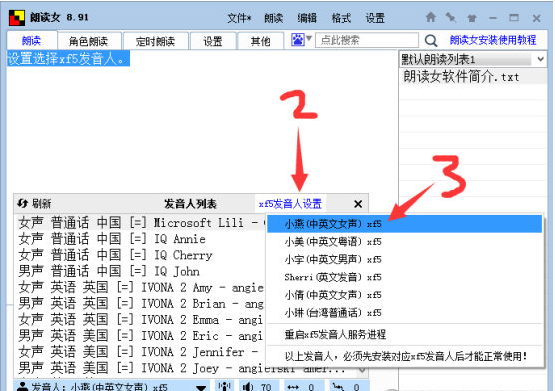Focus the 点此搜索 search field
Viewport: 555px width, 391px height.
click(x=367, y=40)
